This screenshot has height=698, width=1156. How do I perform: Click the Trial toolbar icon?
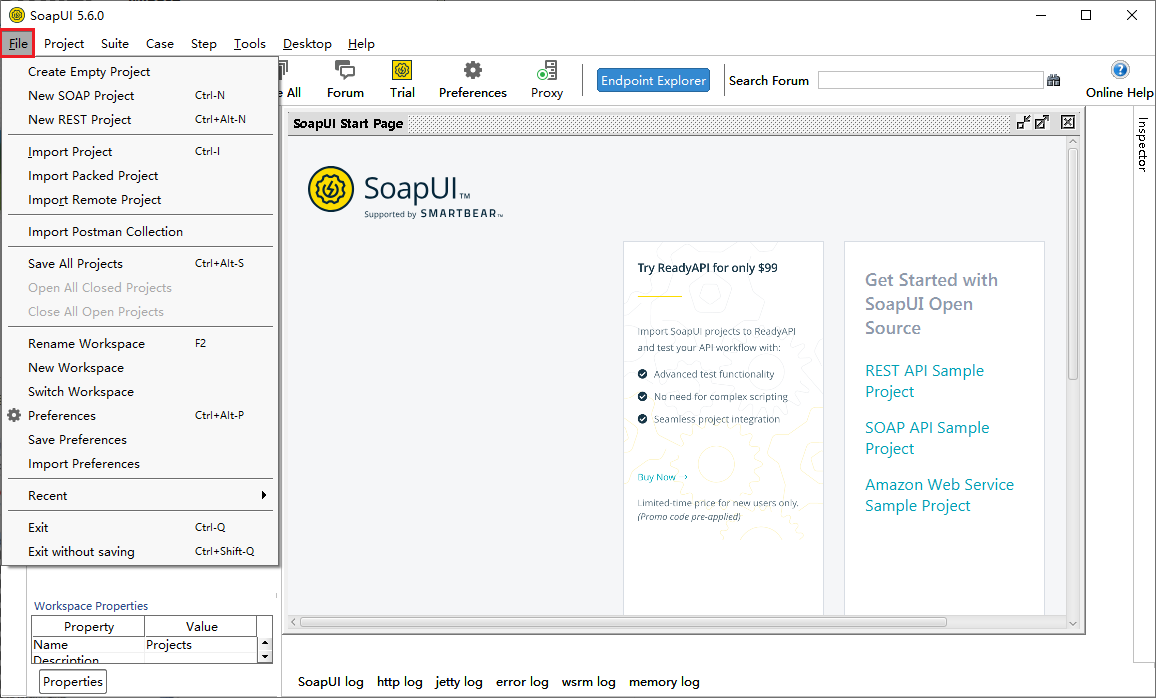402,80
